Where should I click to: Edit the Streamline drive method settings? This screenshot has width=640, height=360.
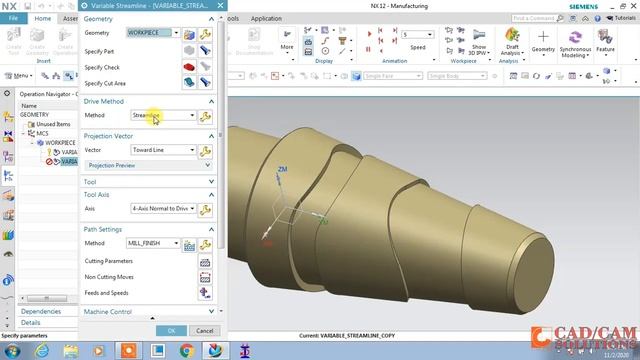point(205,117)
